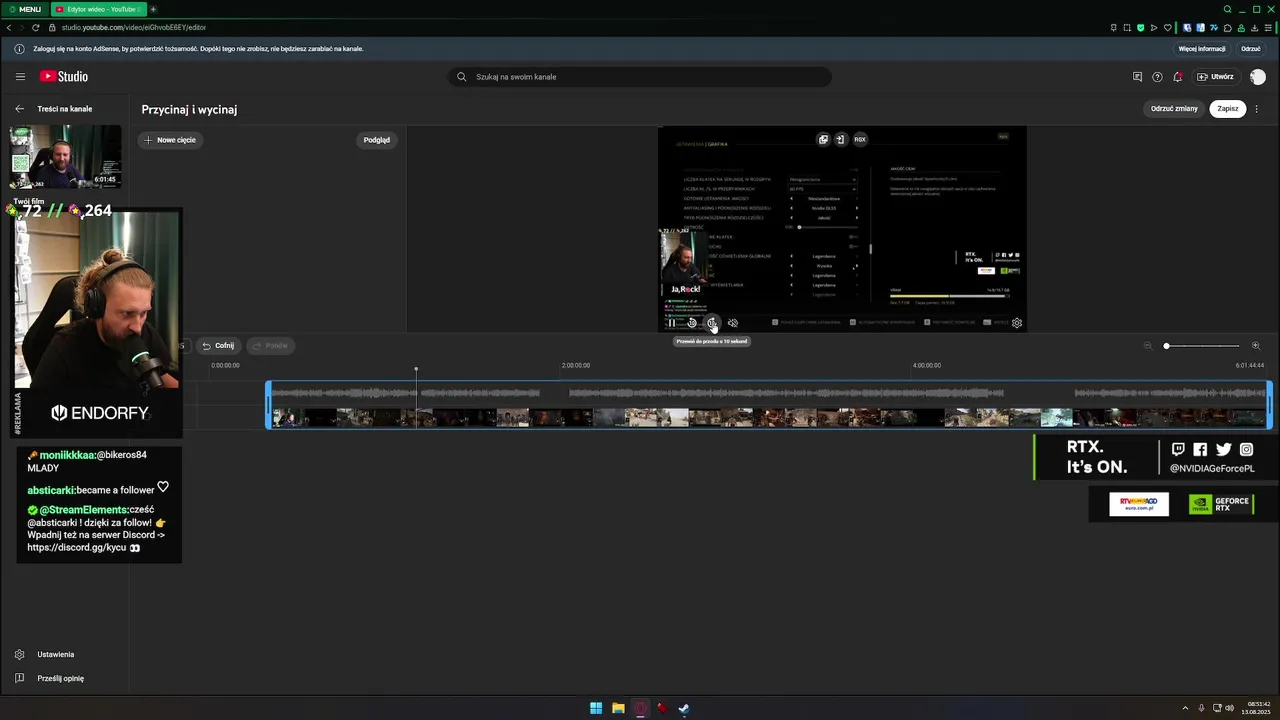The image size is (1280, 720).
Task: Click the address bar URL
Action: point(134,28)
